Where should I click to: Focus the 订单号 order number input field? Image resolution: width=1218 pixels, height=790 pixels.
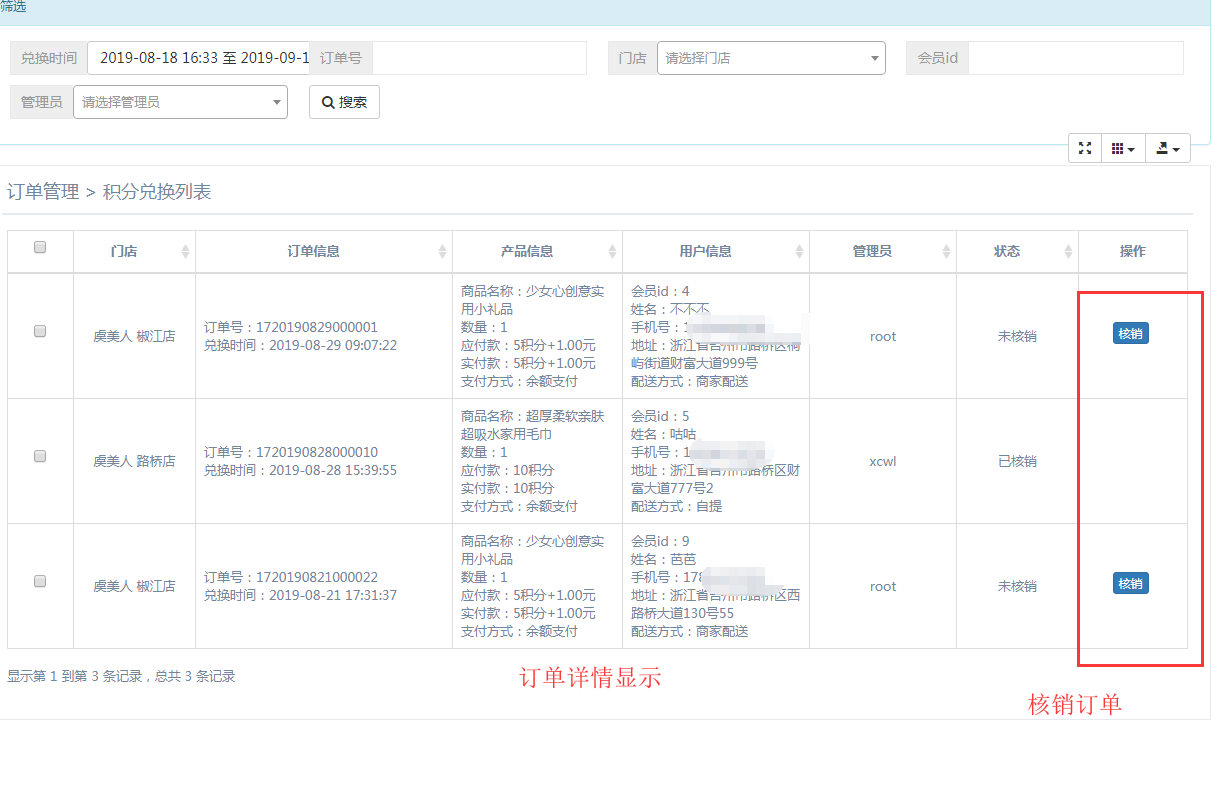tap(478, 58)
